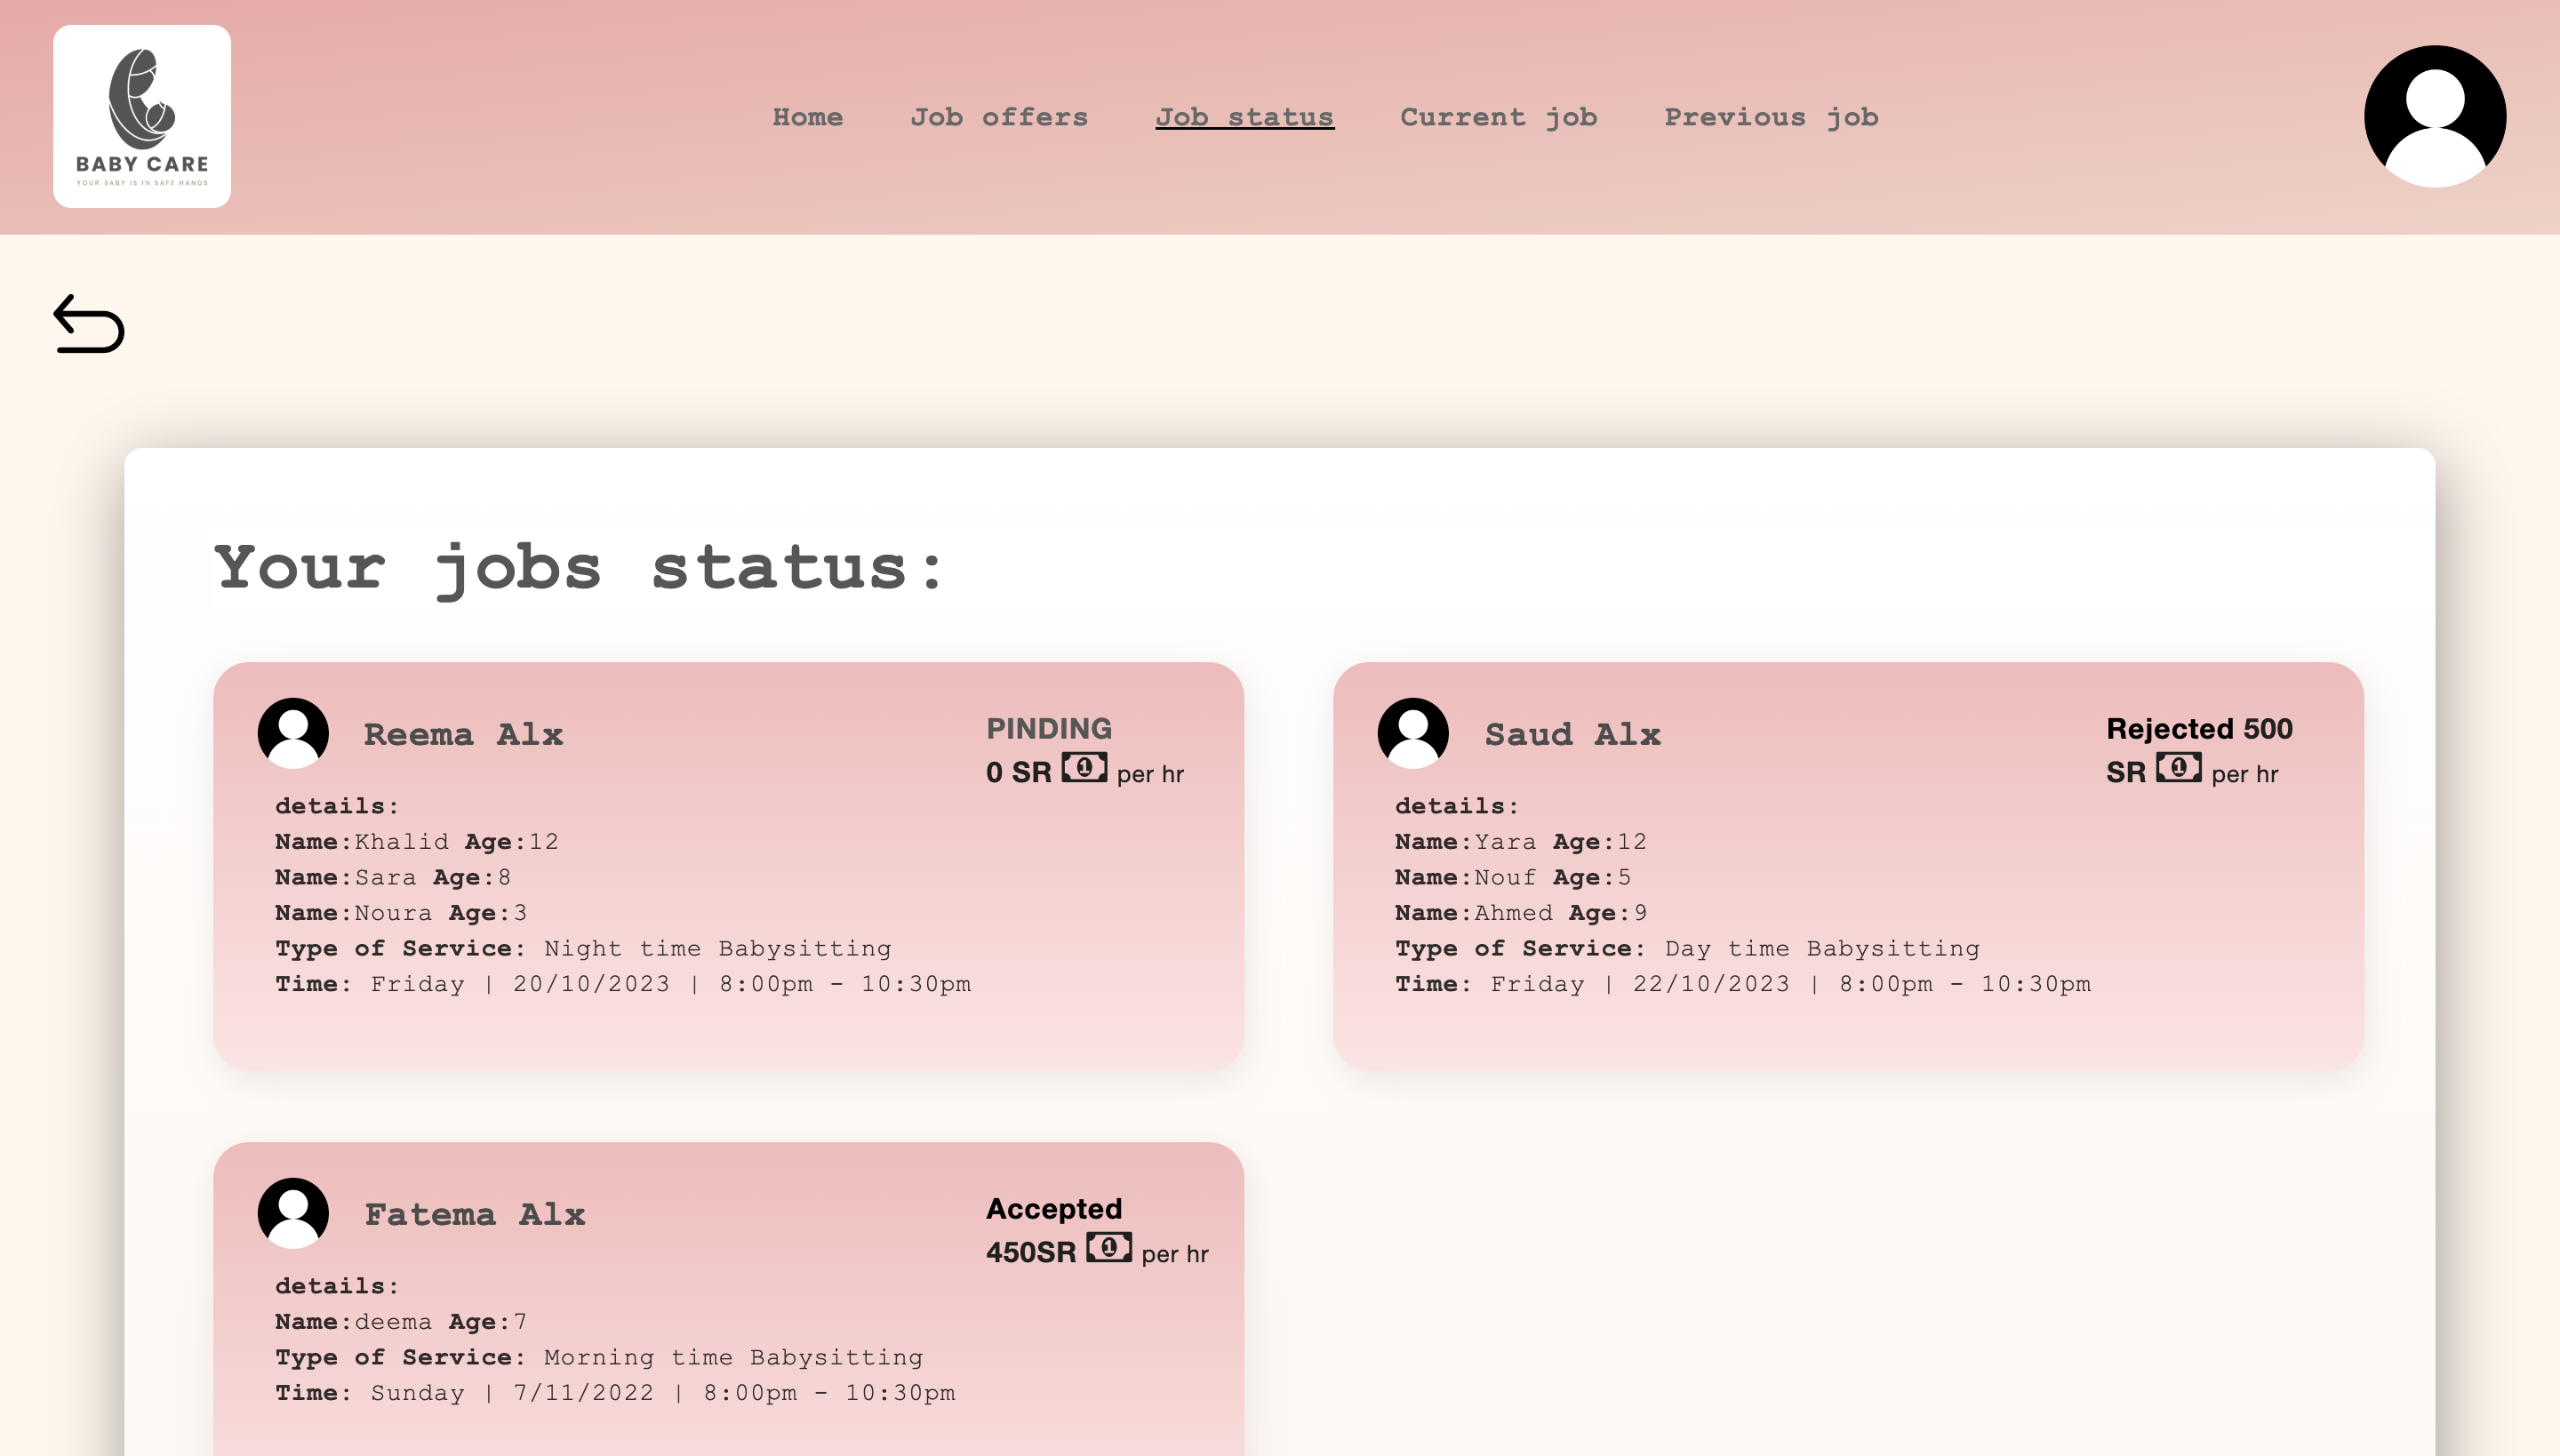2560x1456 pixels.
Task: Click the PINDING status label
Action: 1049,728
